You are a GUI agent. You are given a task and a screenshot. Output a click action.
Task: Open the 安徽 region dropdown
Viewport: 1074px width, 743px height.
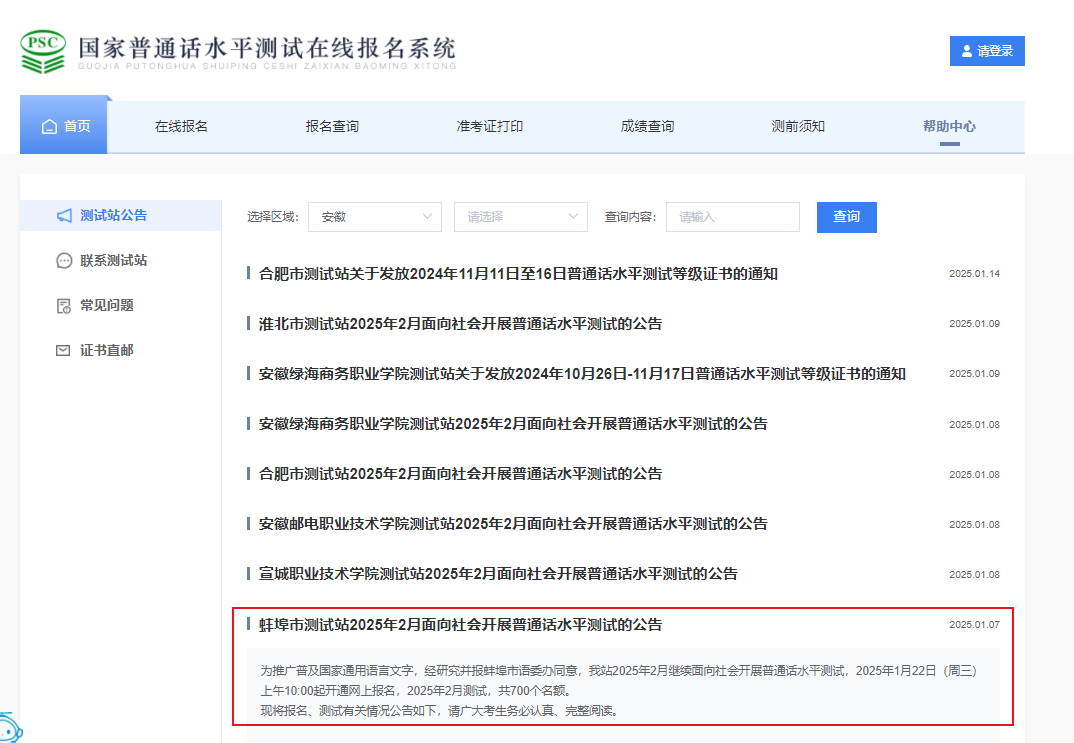click(375, 217)
